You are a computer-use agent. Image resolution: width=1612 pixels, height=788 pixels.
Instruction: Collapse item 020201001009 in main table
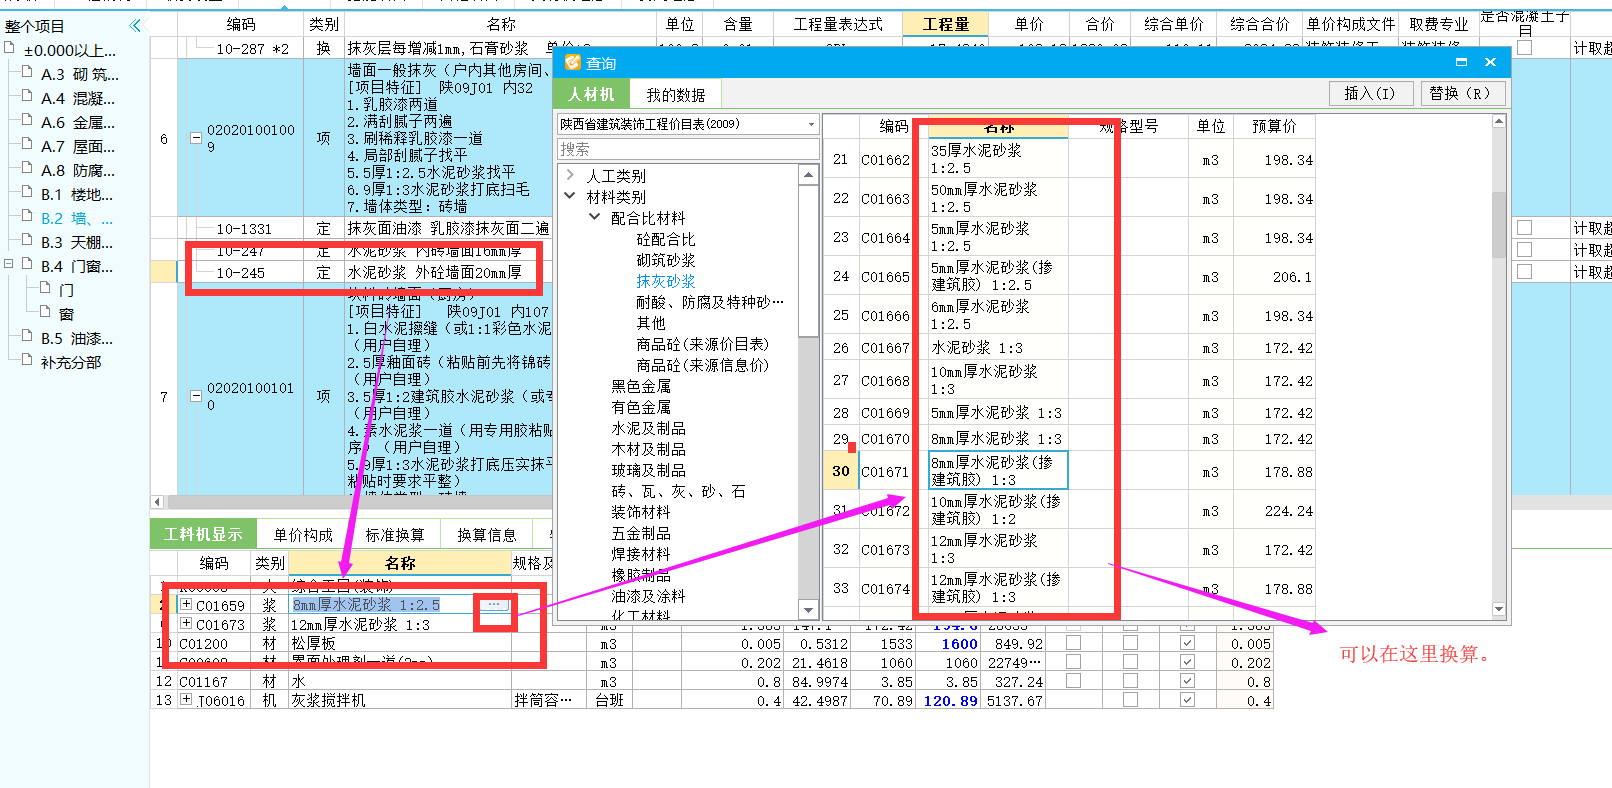(x=196, y=138)
